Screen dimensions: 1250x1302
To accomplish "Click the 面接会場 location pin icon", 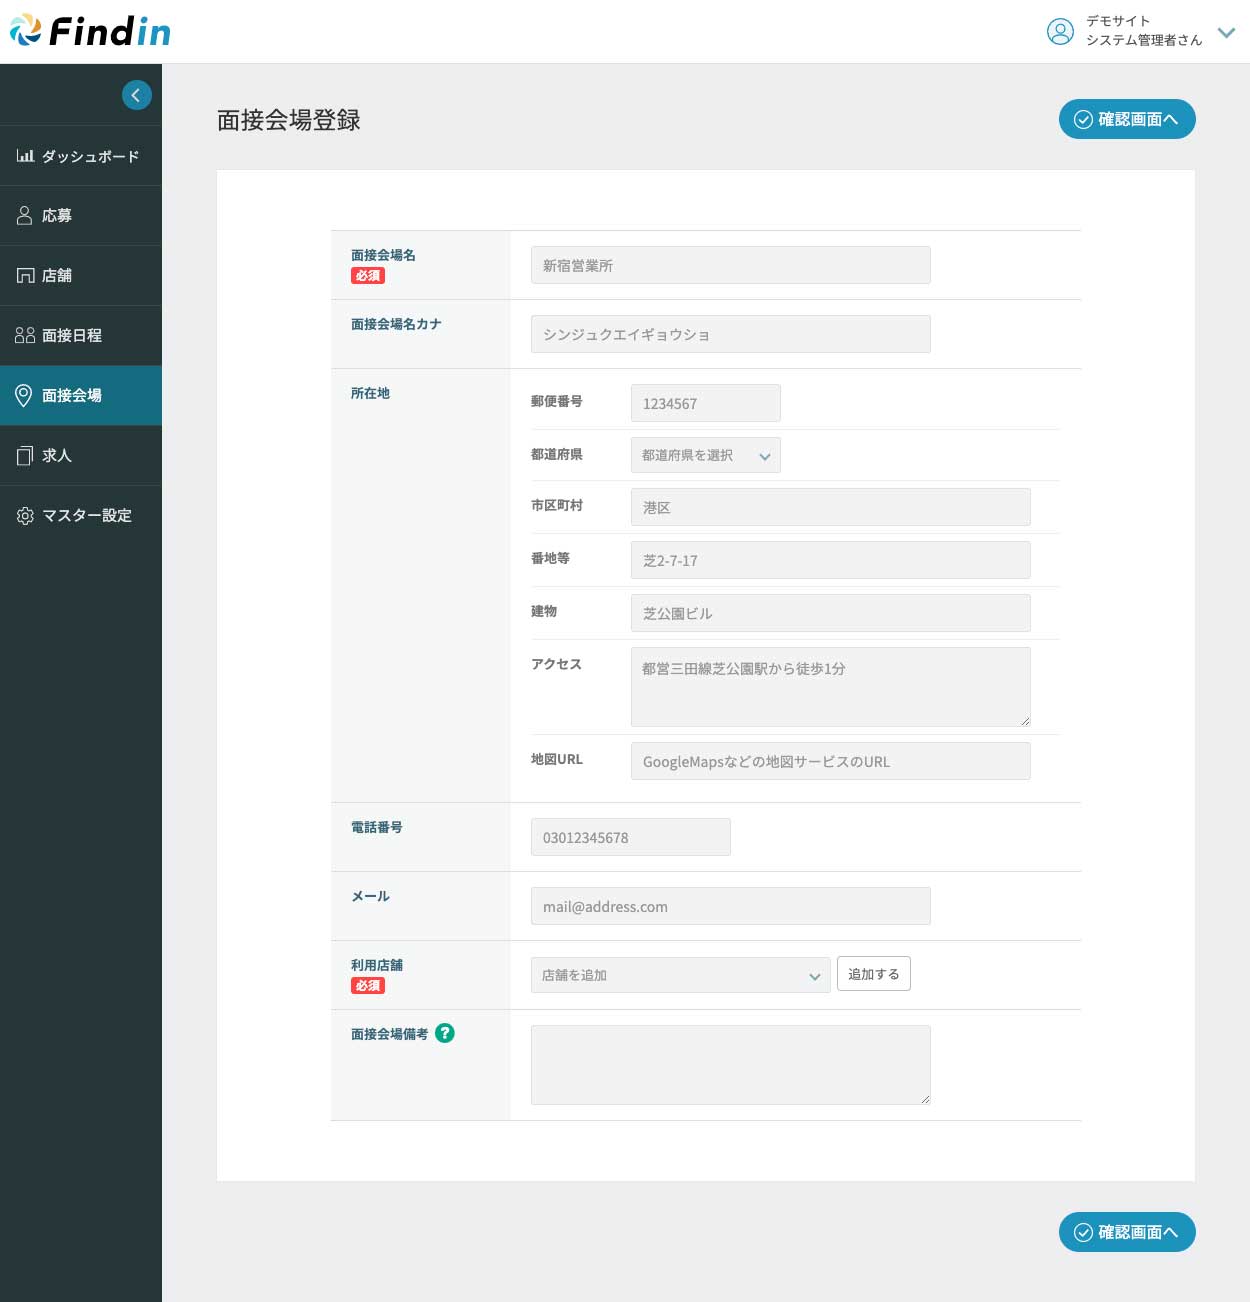I will pyautogui.click(x=24, y=396).
